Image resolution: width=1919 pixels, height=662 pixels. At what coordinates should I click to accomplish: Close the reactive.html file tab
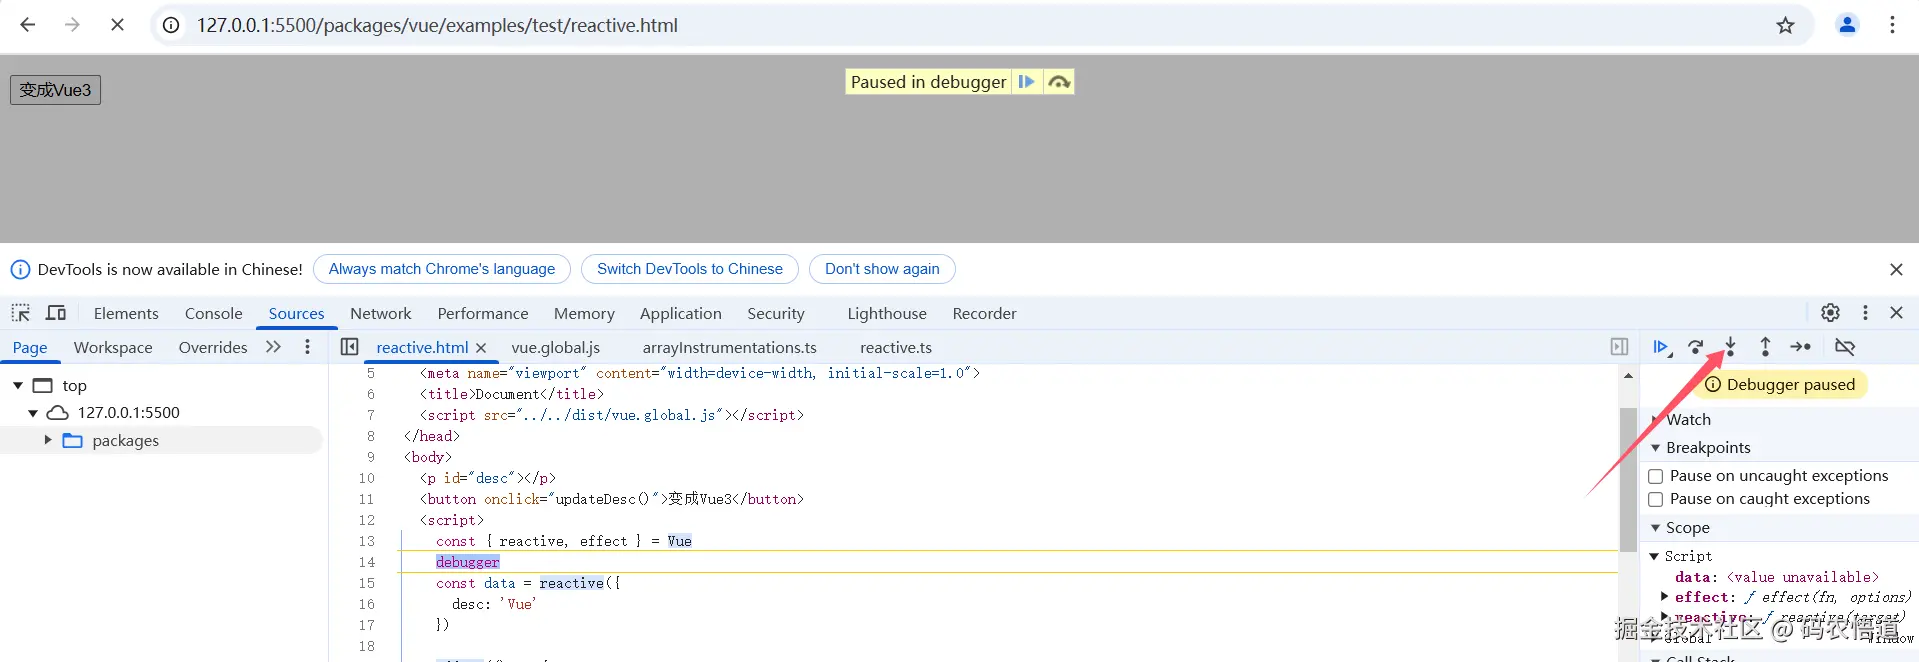481,348
